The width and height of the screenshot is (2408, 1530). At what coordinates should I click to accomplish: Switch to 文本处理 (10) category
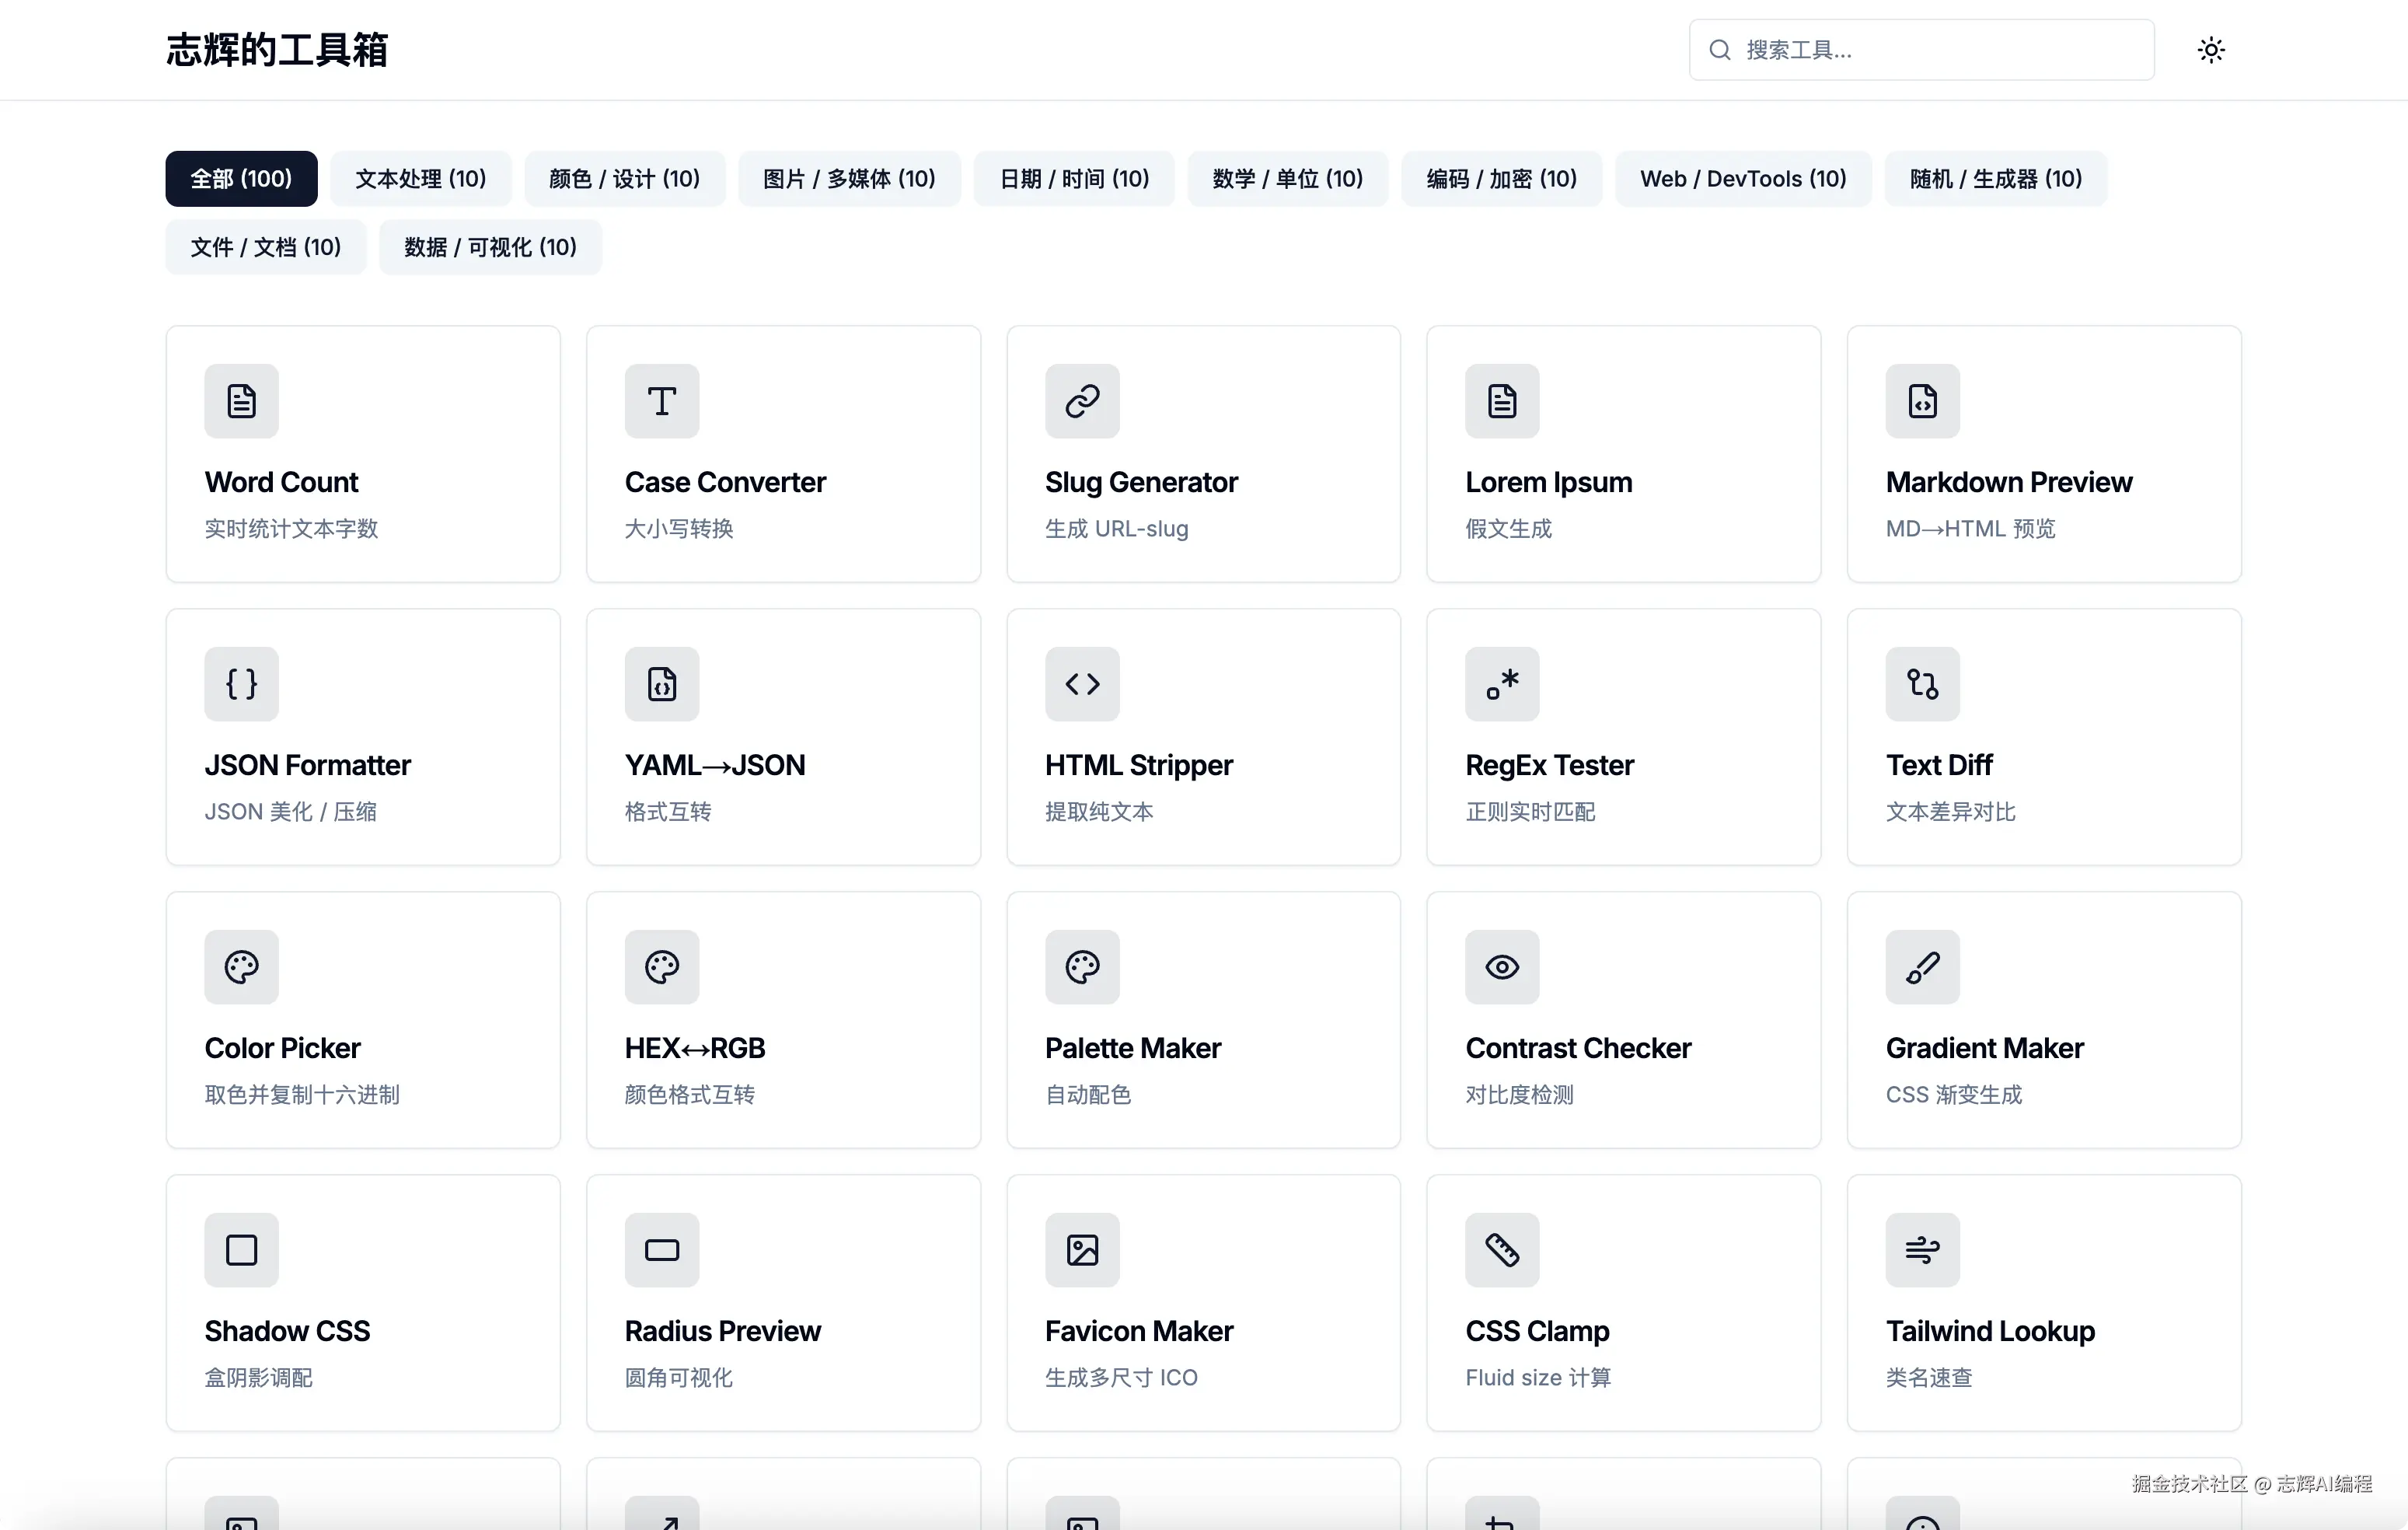(420, 179)
